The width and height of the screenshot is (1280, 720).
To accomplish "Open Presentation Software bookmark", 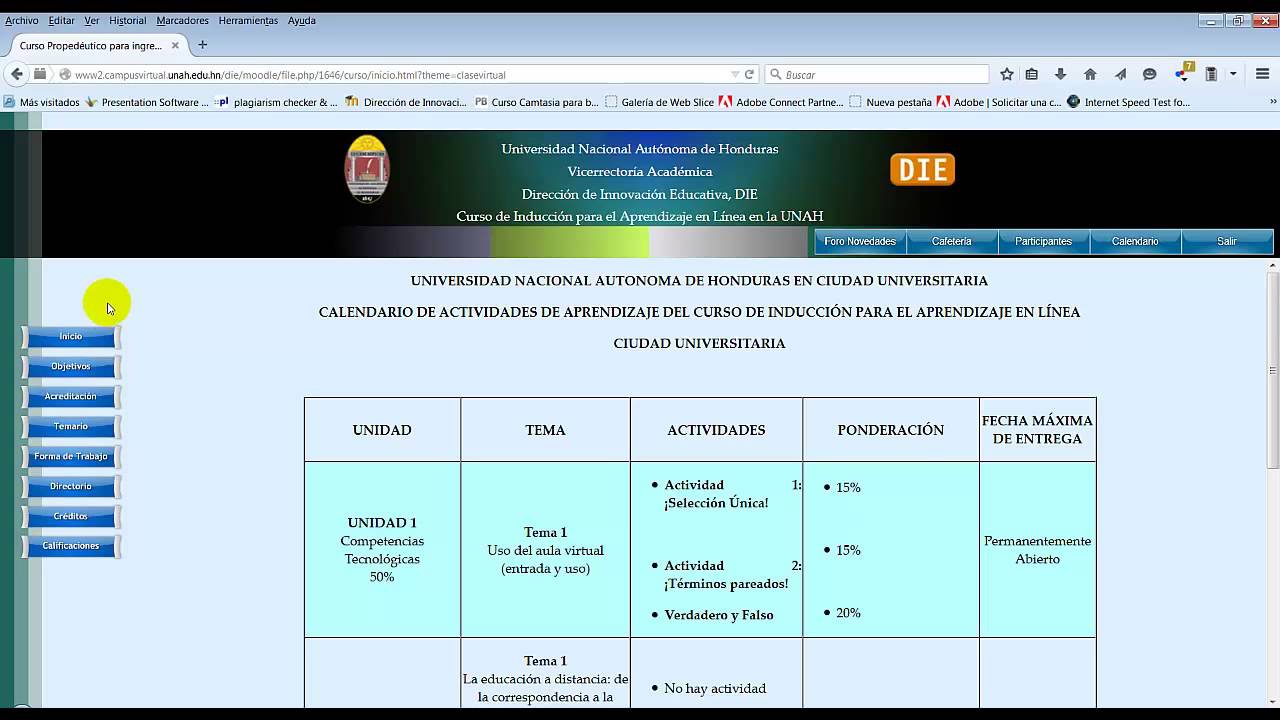I will [x=147, y=102].
